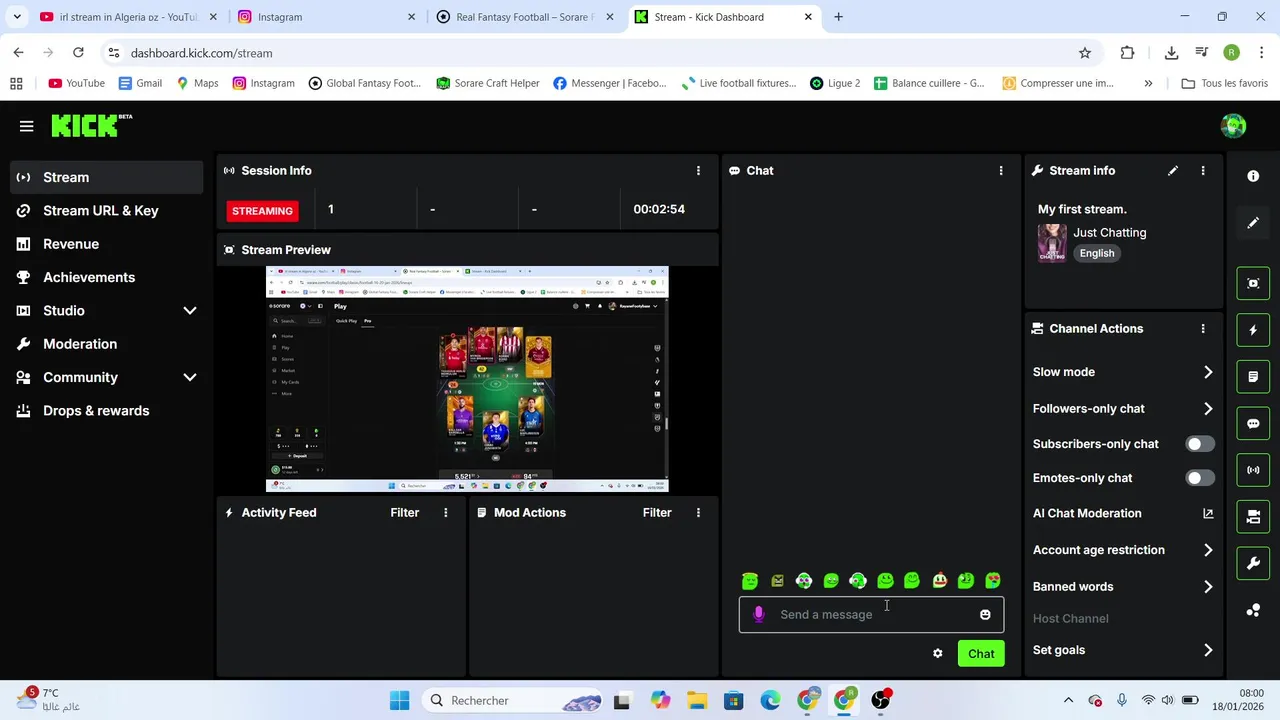
Task: Toggle Subscribers-only chat switch
Action: tap(1199, 444)
